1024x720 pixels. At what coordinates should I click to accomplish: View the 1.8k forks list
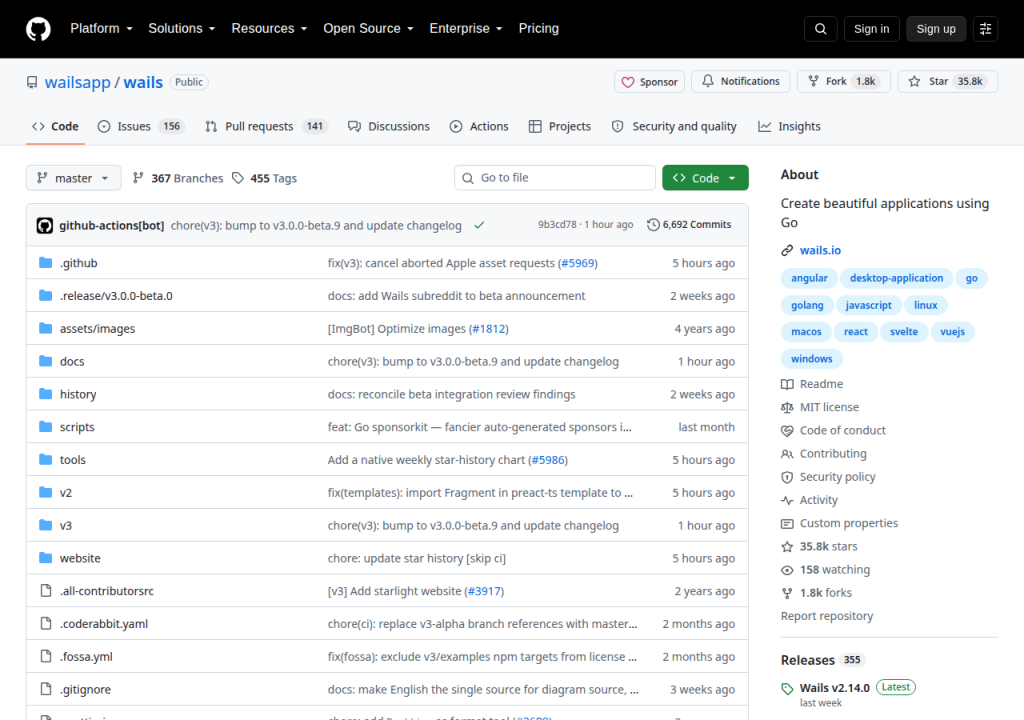coord(816,593)
